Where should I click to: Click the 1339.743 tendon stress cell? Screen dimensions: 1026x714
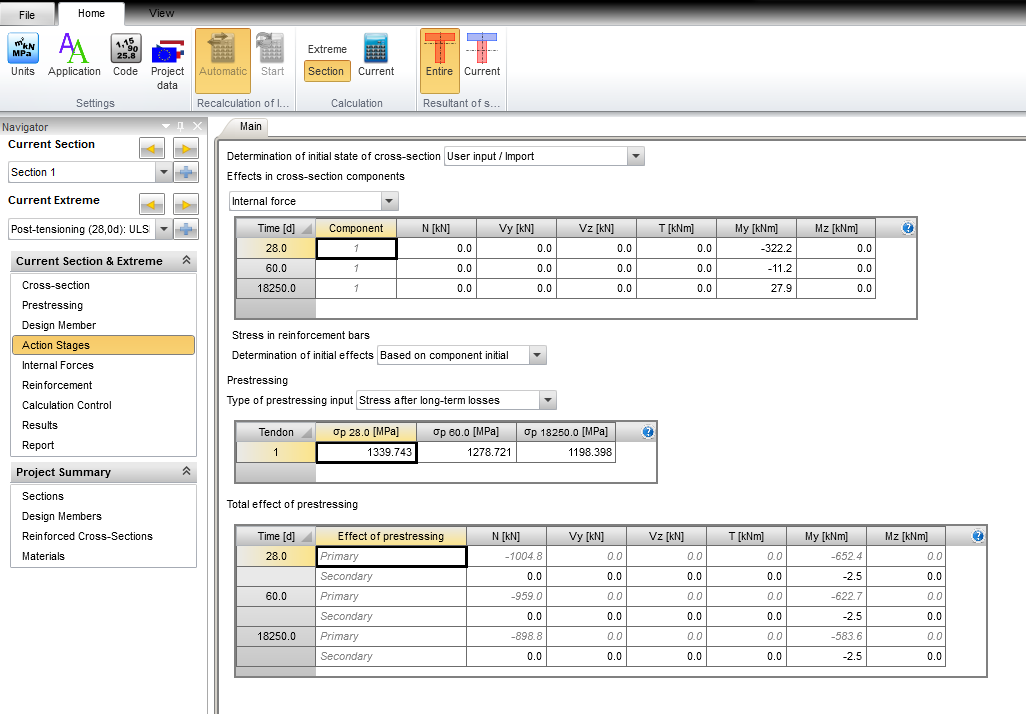(x=366, y=452)
